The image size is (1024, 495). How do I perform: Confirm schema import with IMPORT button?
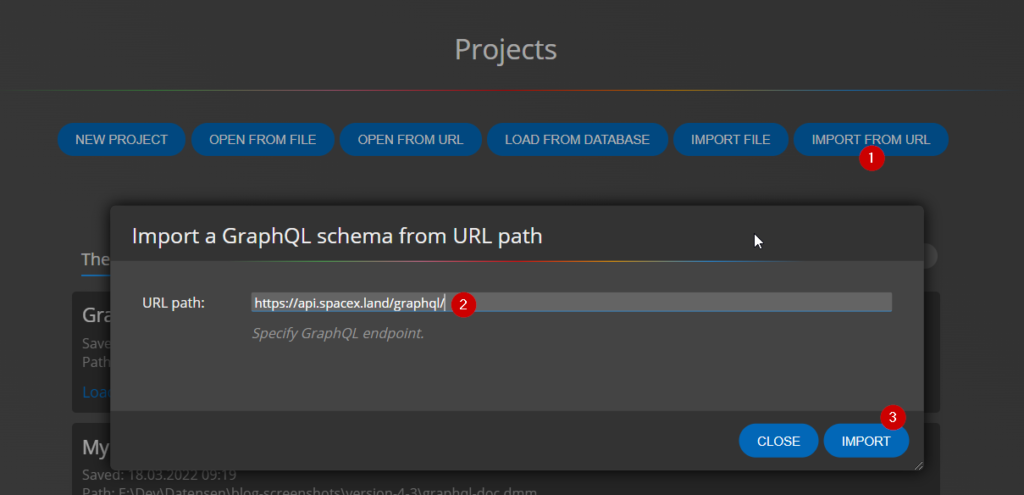(x=866, y=441)
